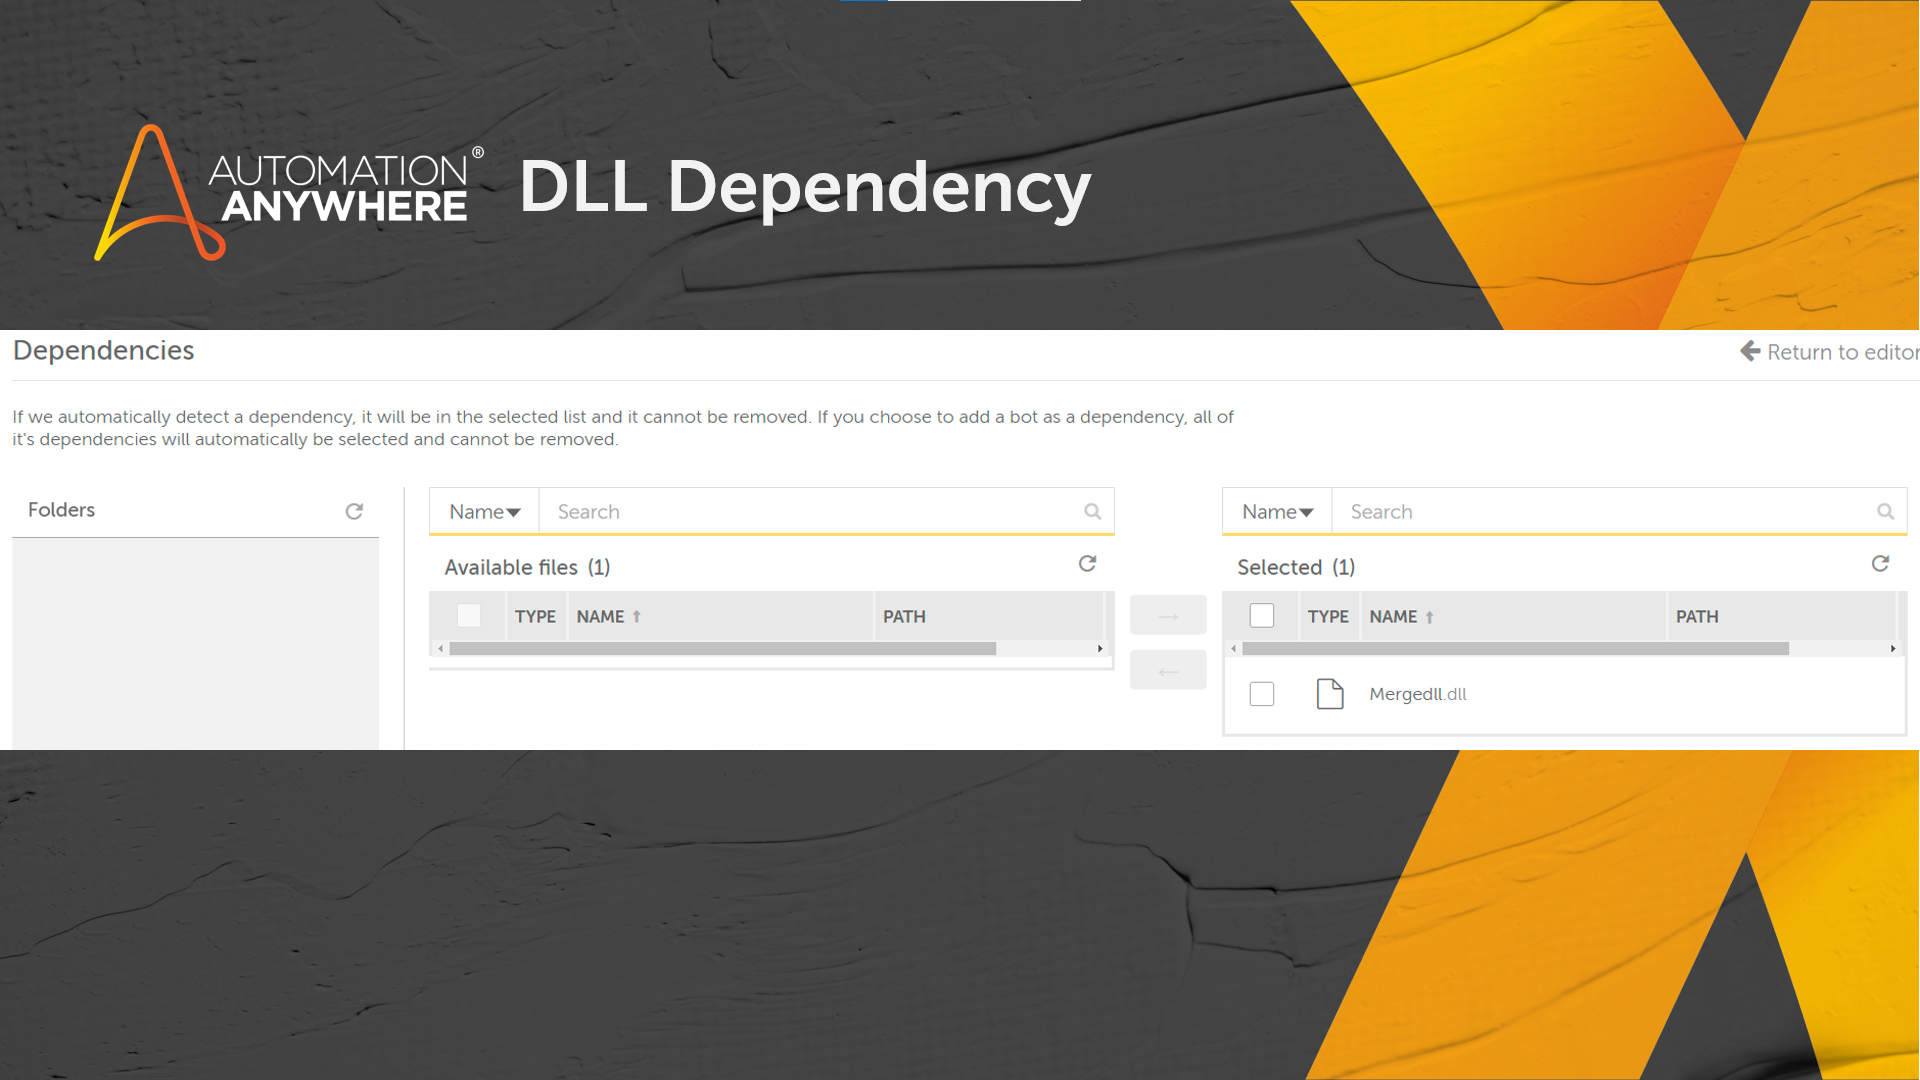Open Name dropdown for Selected search
This screenshot has height=1080, width=1920.
coord(1277,512)
